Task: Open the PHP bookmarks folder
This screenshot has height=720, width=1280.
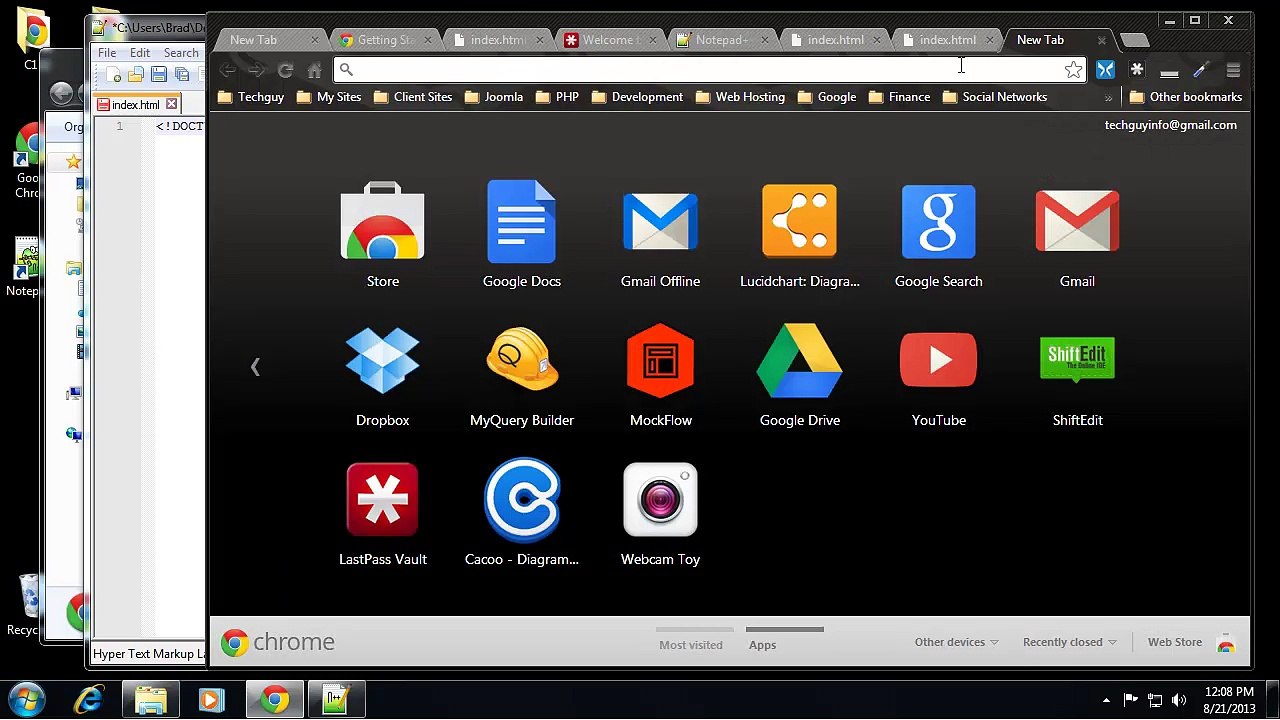Action: (x=557, y=97)
